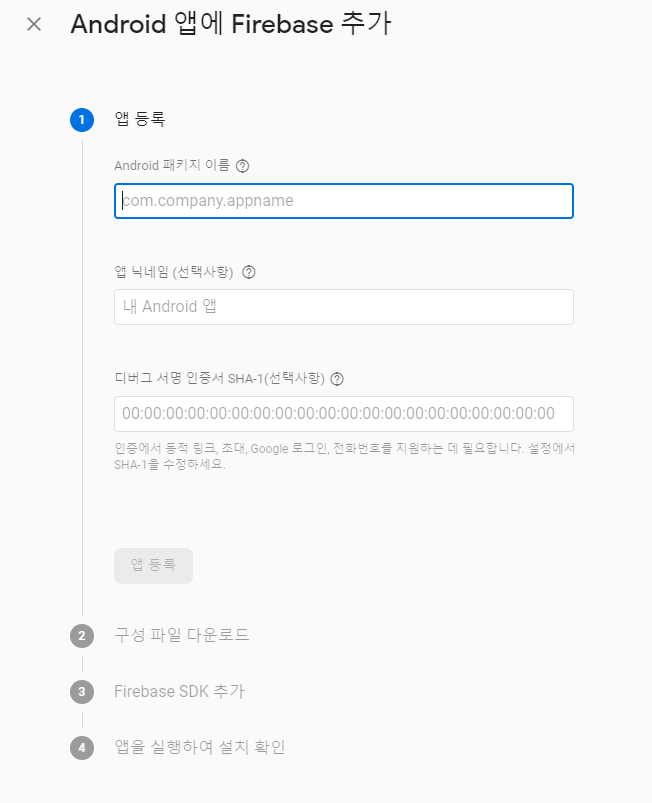Click the SHA-1 certificate input field
The width and height of the screenshot is (652, 803).
click(x=344, y=414)
